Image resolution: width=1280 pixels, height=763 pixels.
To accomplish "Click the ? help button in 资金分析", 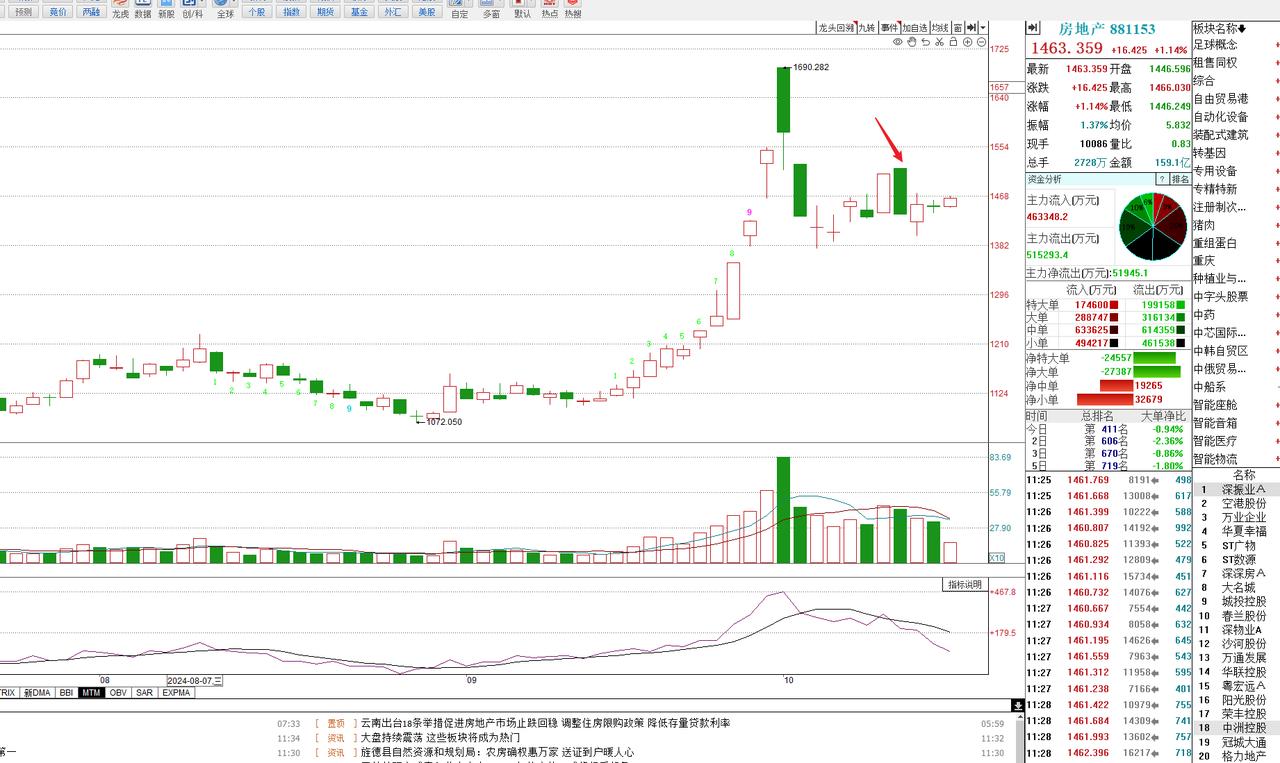I will [1161, 179].
